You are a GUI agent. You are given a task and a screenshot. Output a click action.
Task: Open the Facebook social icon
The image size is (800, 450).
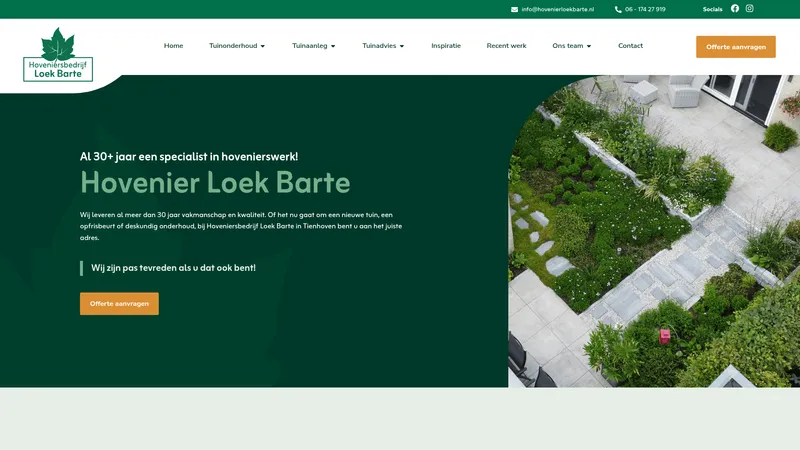pyautogui.click(x=735, y=8)
